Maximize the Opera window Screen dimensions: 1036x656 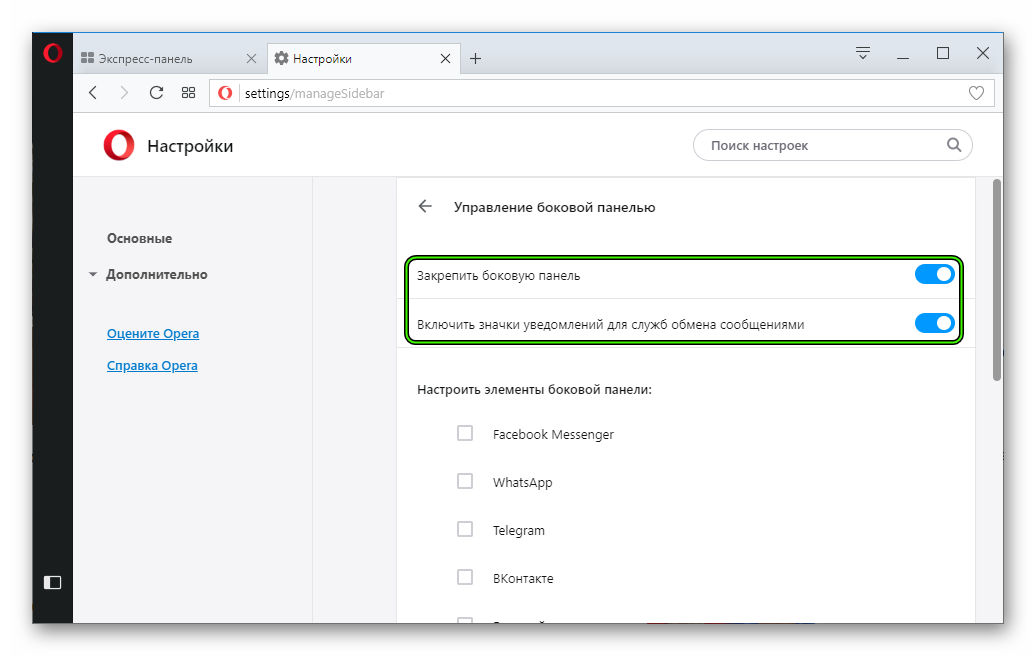(943, 53)
